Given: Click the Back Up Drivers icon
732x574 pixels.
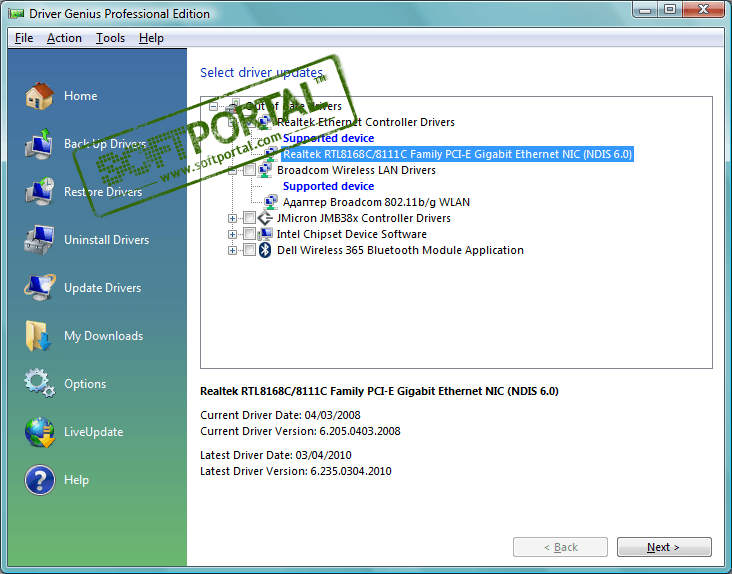Looking at the screenshot, I should [40, 144].
